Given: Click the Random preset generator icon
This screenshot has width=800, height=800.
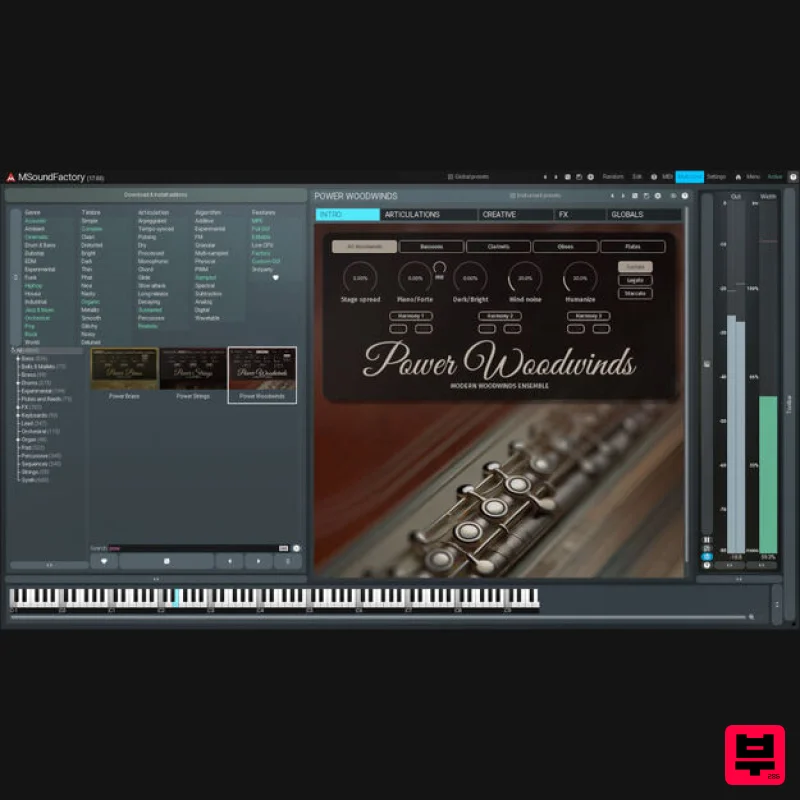Looking at the screenshot, I should 614,174.
